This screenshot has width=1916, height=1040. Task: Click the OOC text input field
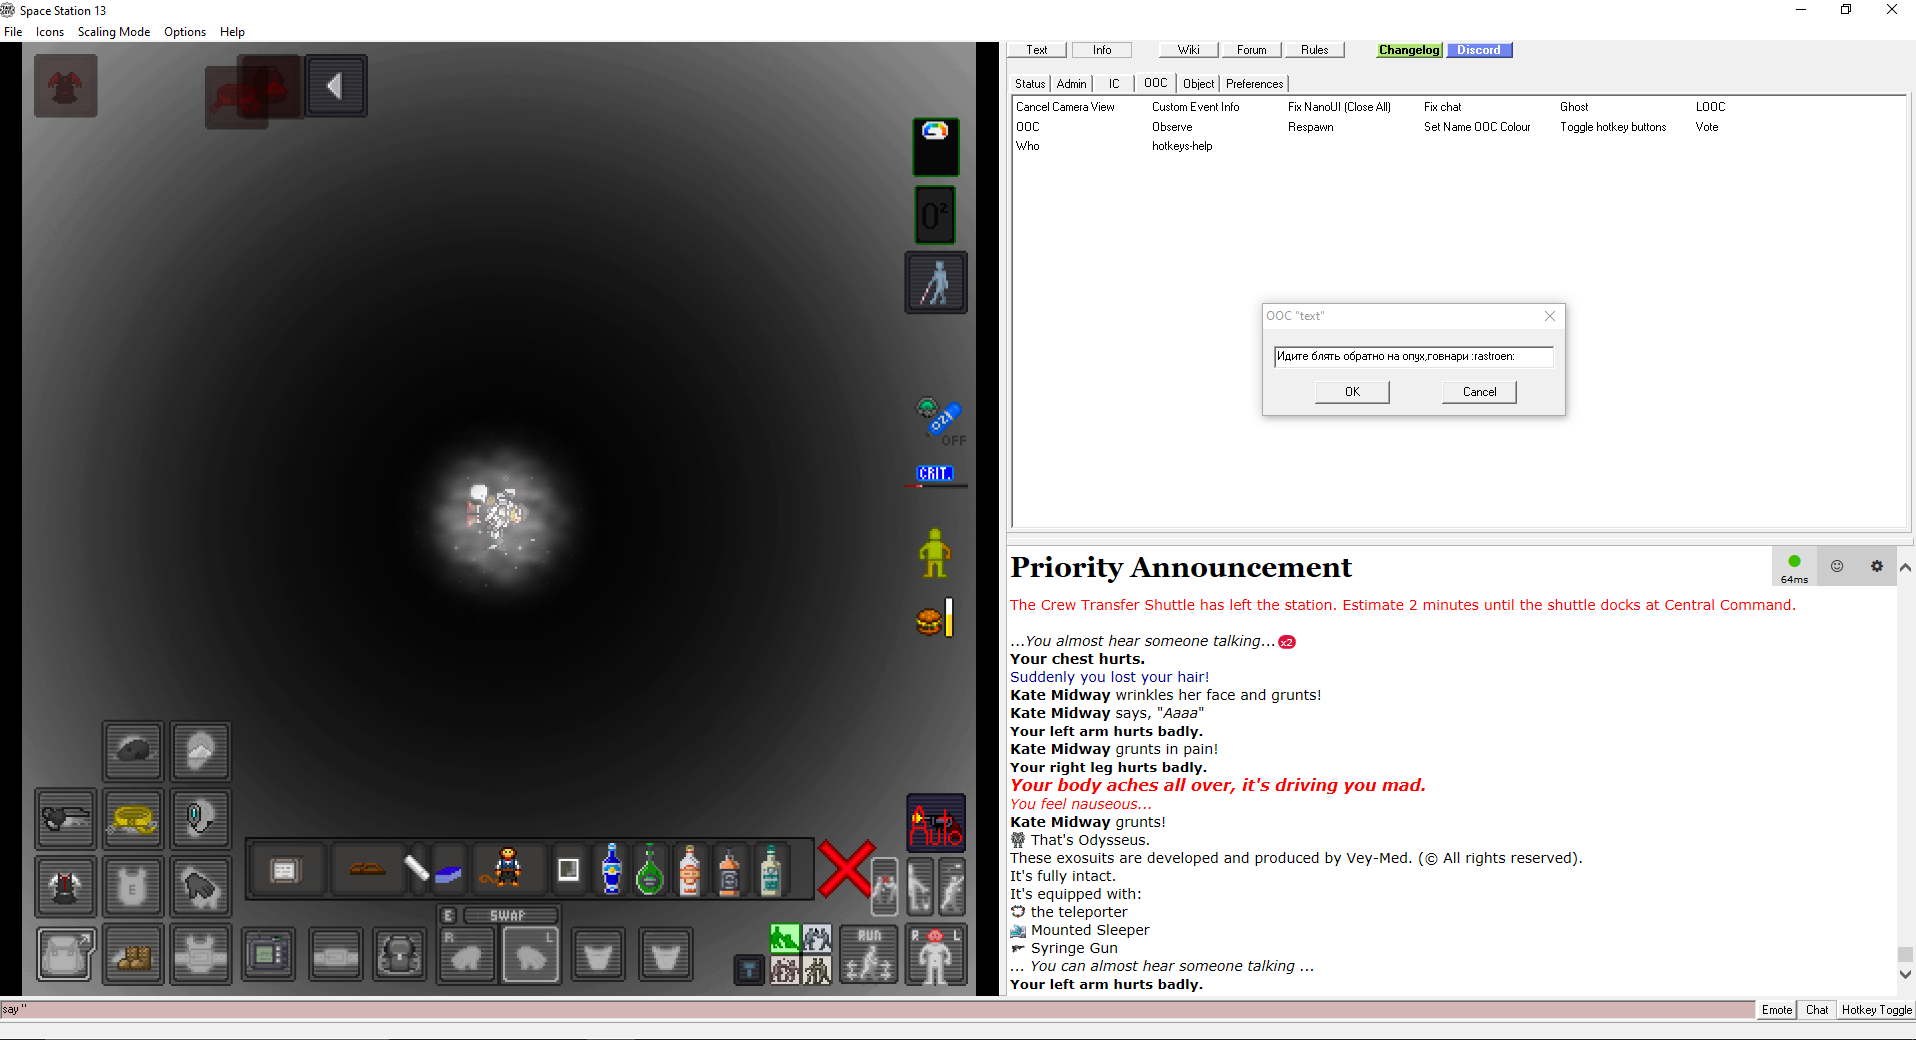[1413, 356]
